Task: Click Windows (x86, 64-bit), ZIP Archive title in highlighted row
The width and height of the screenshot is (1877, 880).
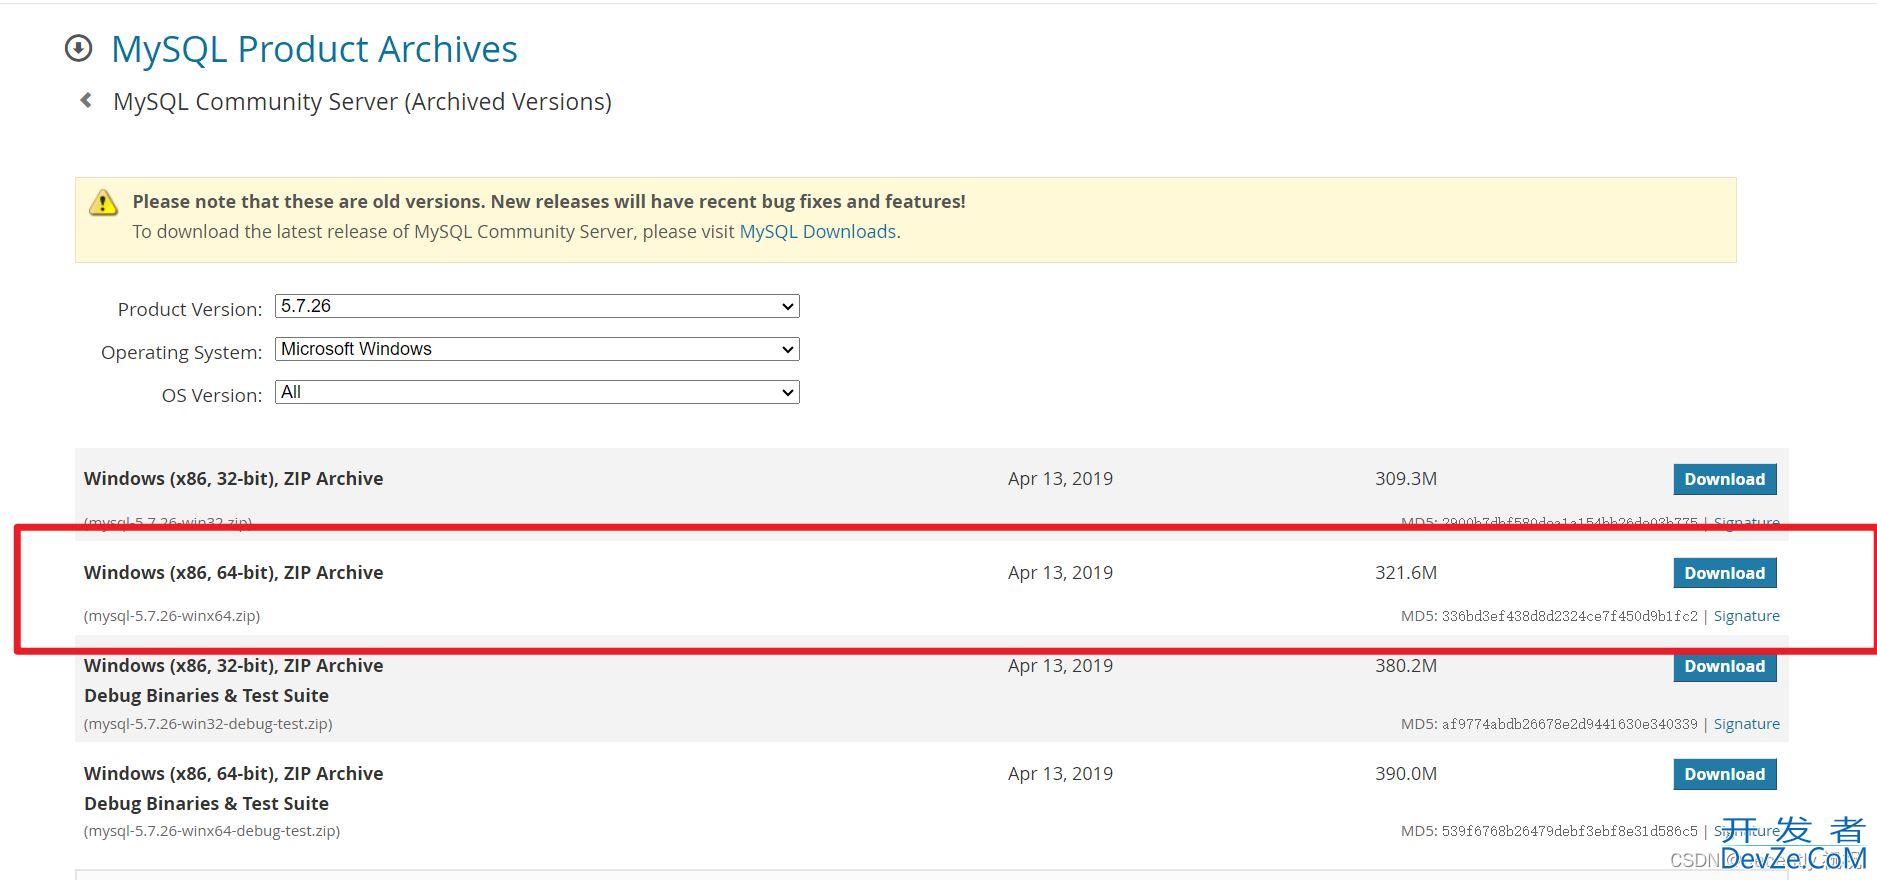Action: coord(234,573)
